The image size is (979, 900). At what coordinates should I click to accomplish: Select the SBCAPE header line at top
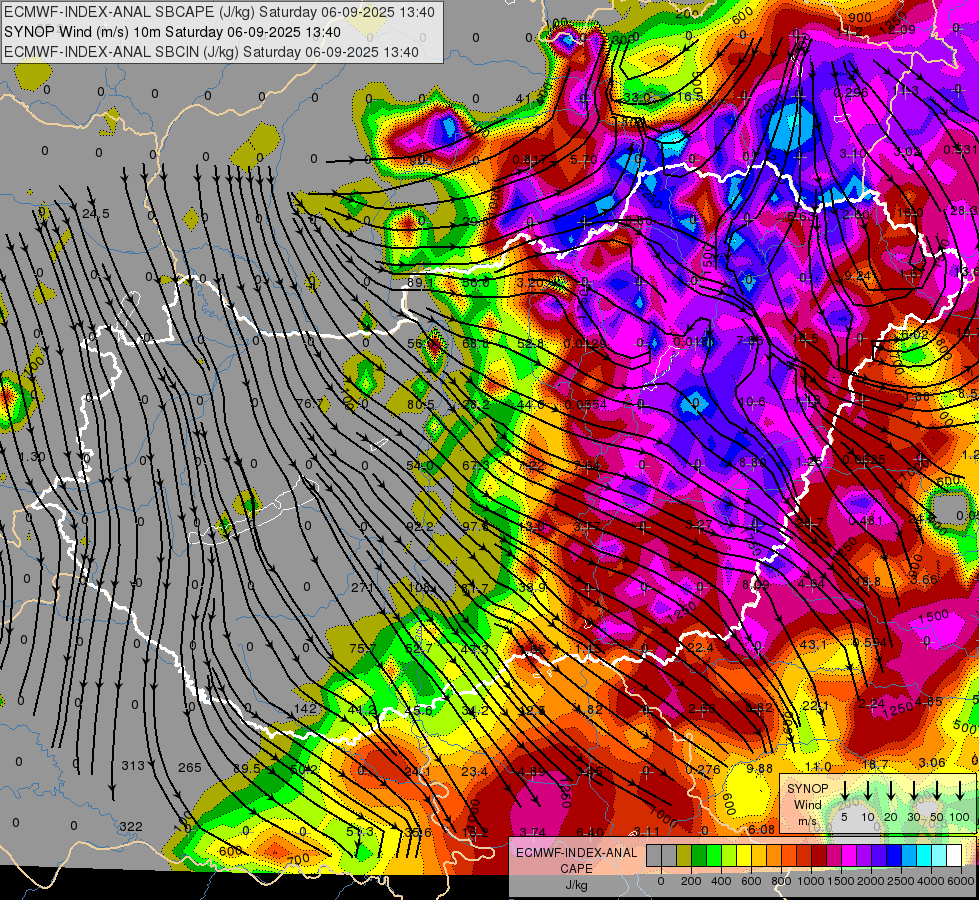[x=219, y=12]
